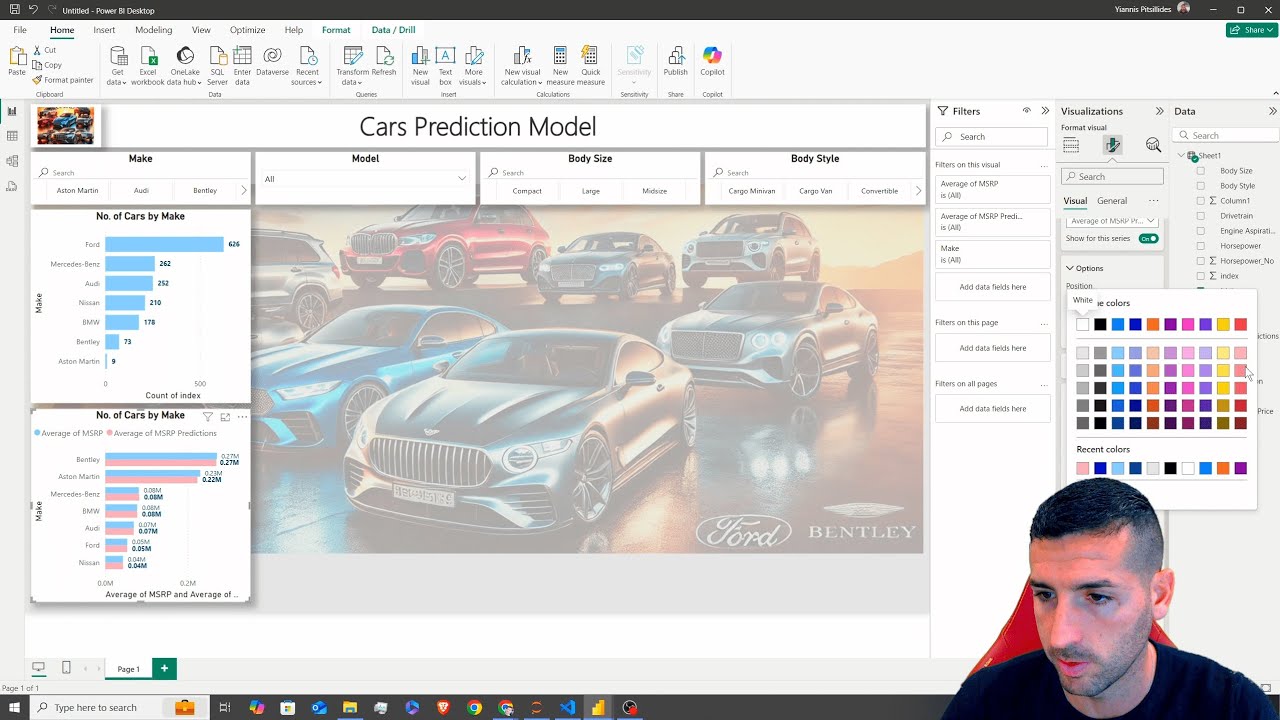This screenshot has width=1280, height=720.
Task: Open Copilot from the ribbon
Action: coord(712,62)
